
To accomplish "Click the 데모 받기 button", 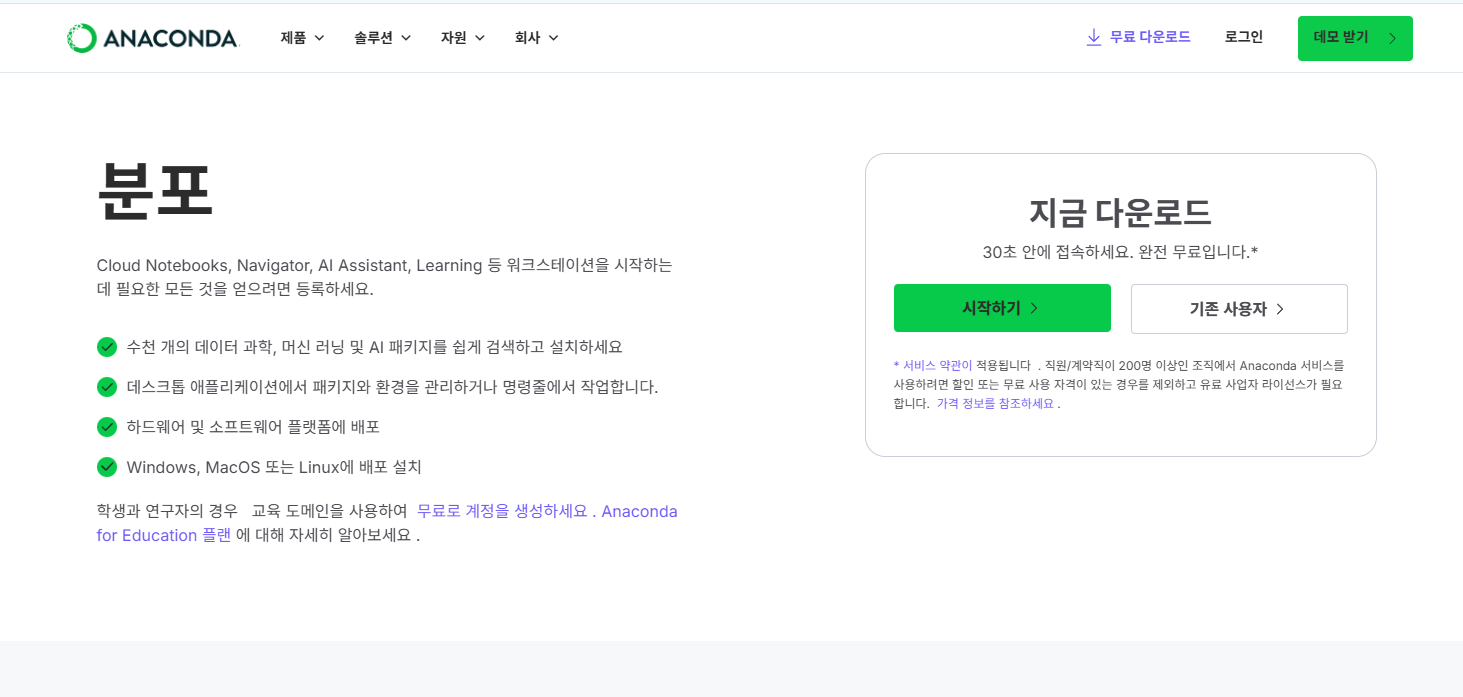I will tap(1354, 38).
